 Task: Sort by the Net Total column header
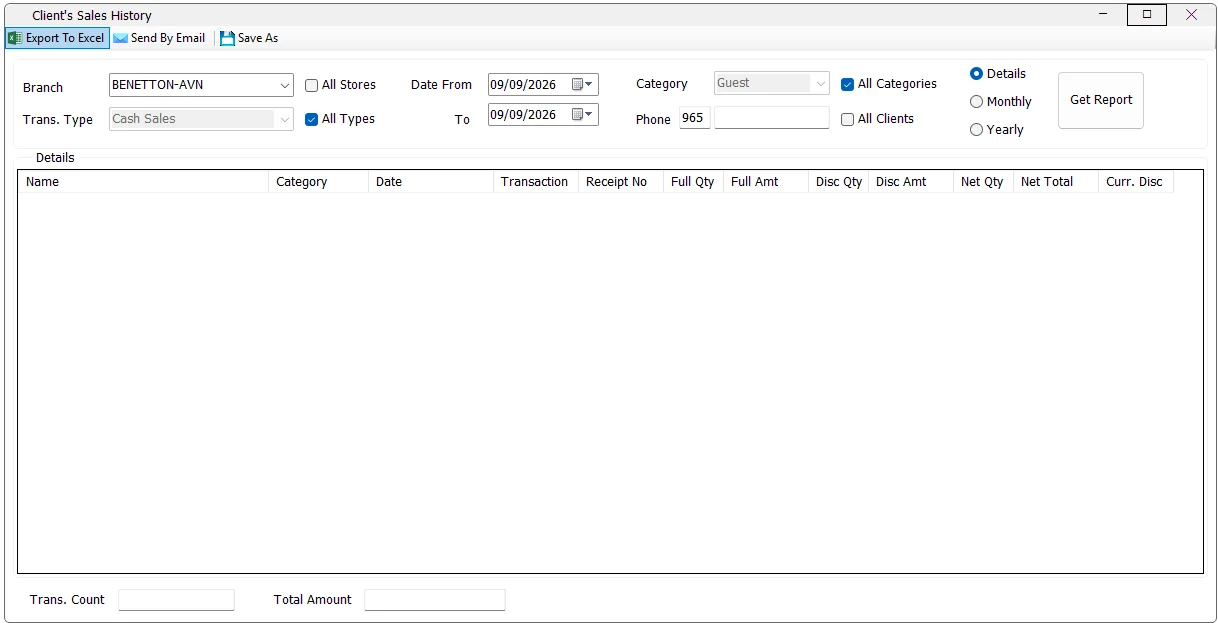1056,182
